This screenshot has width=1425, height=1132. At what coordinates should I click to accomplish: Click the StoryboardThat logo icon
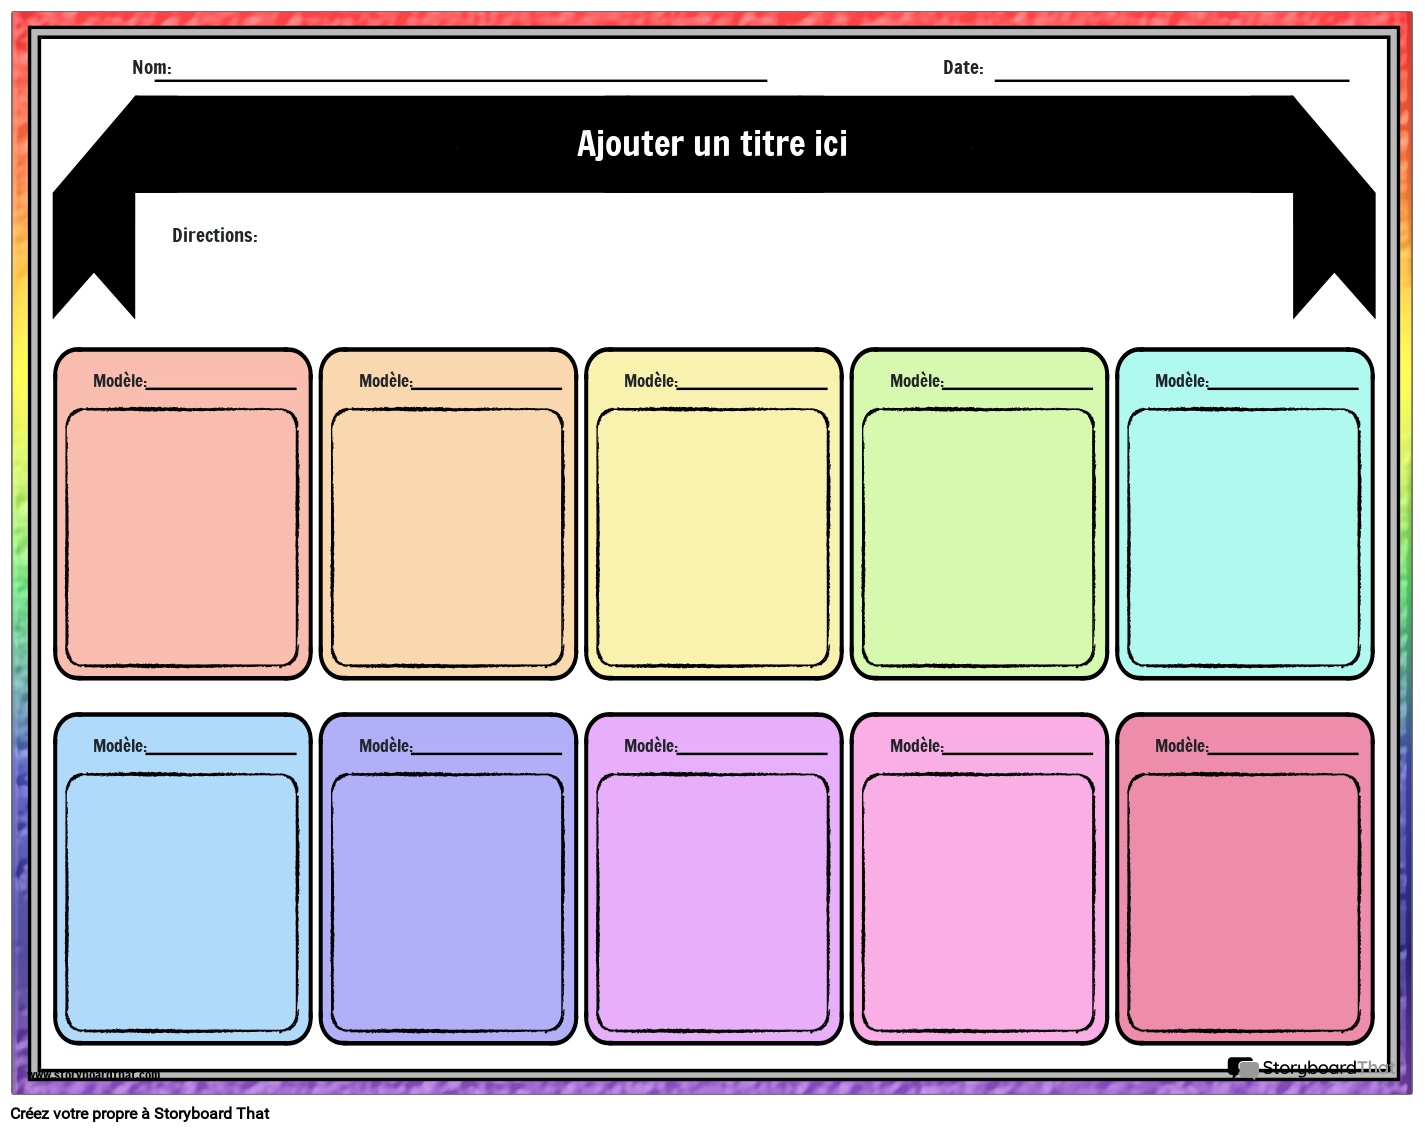click(x=1242, y=1068)
